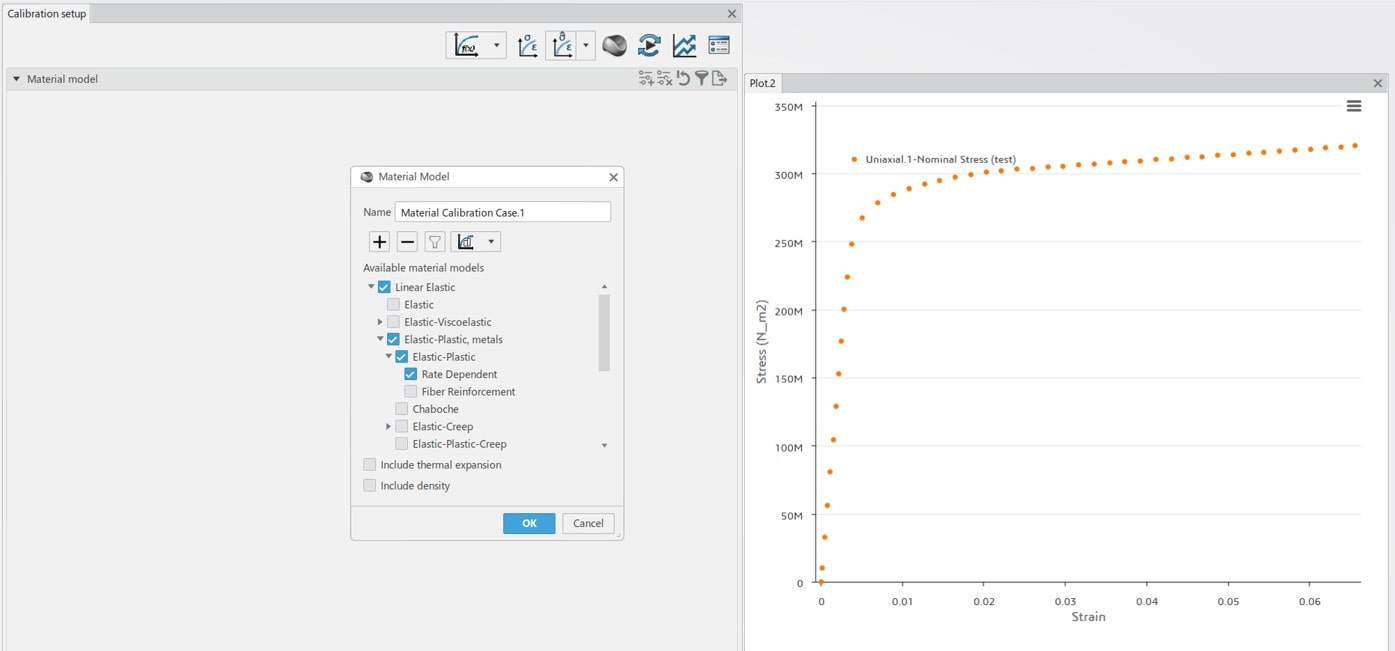This screenshot has width=1395, height=651.
Task: Open dropdown arrow beside dialog chart icon
Action: pos(491,242)
